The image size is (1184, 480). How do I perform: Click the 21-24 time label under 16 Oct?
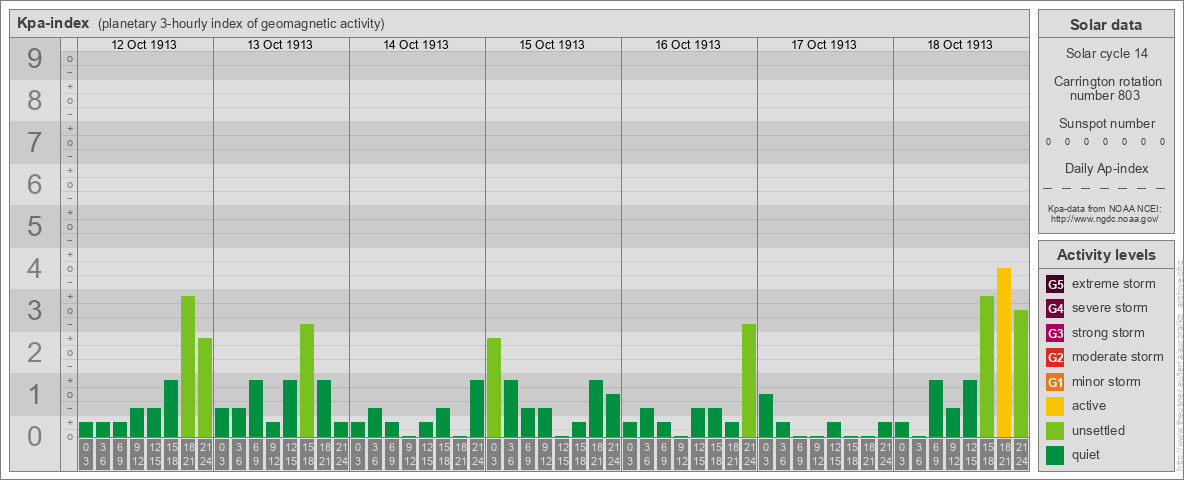748,455
